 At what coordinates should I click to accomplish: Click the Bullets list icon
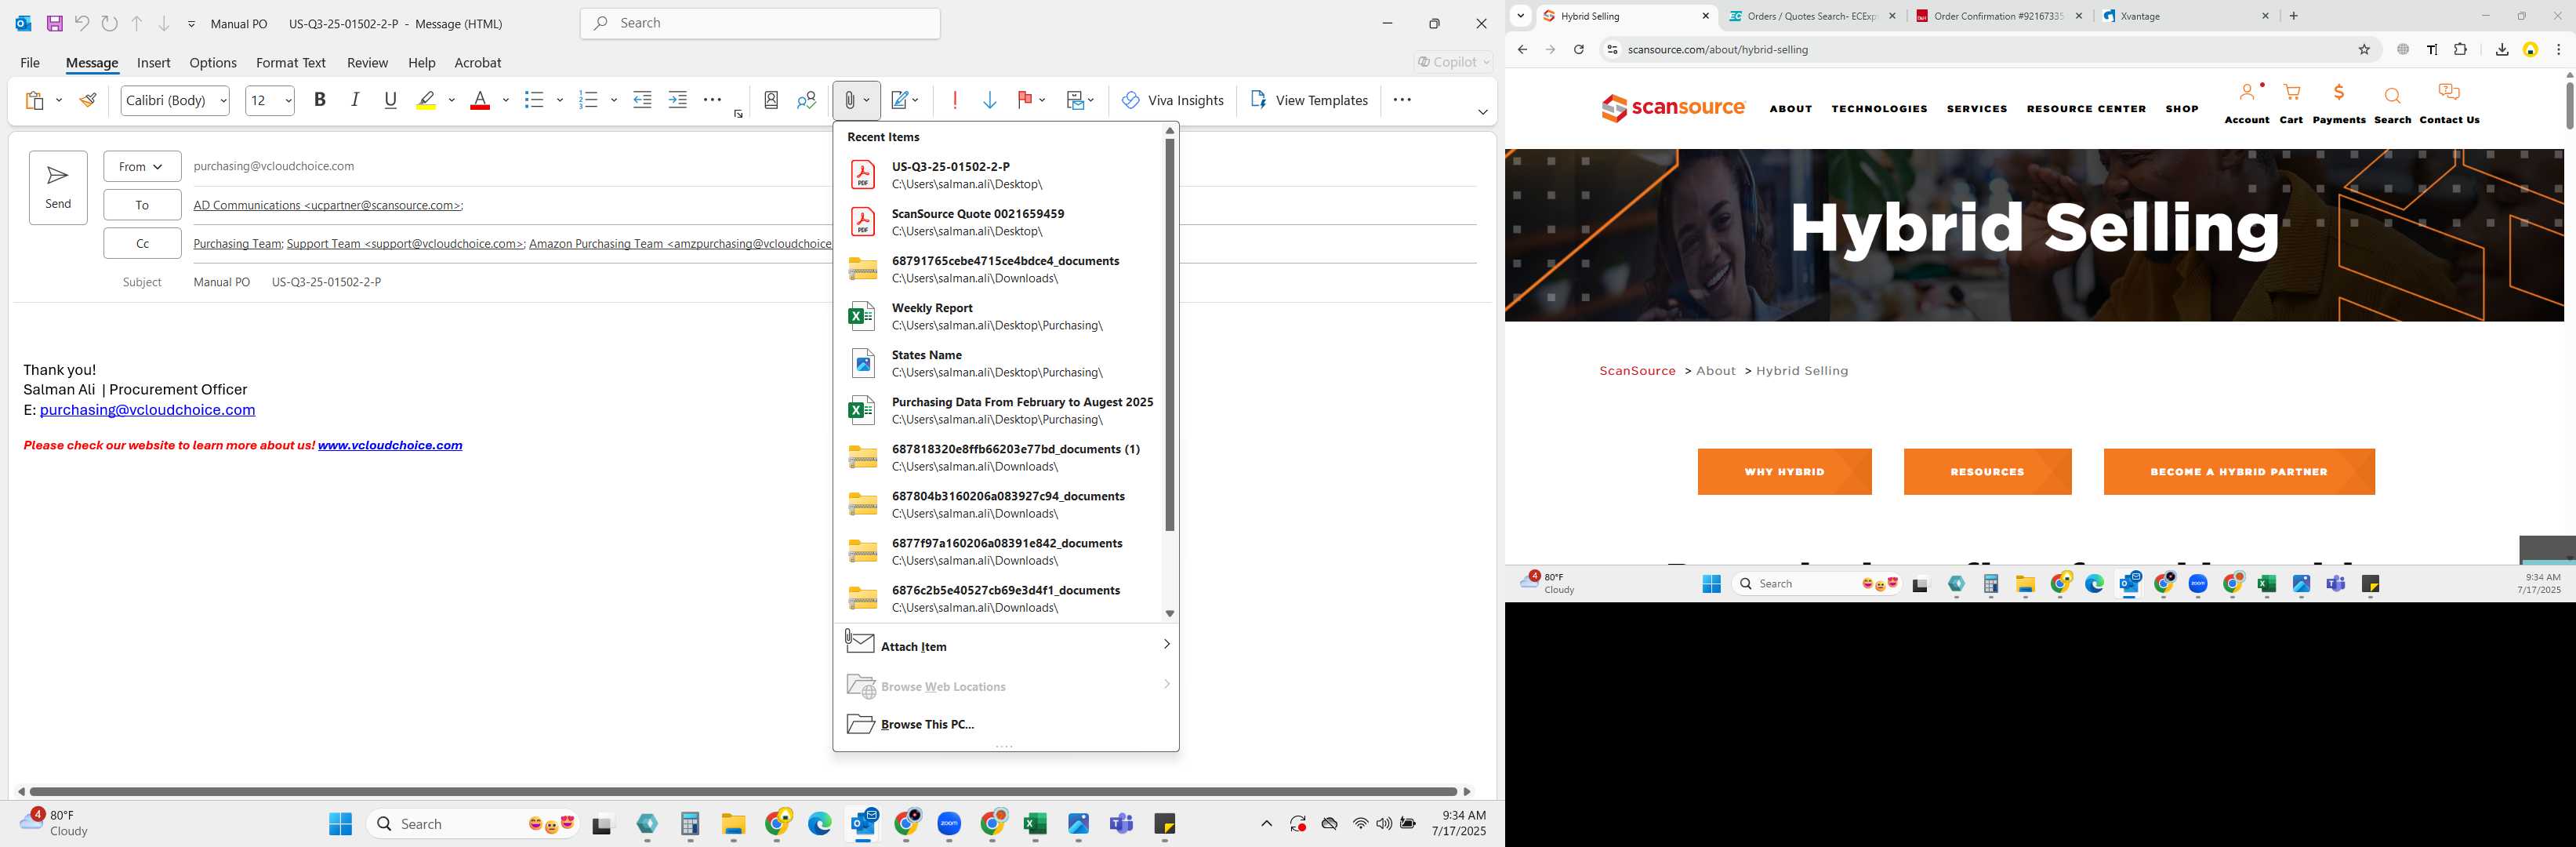pos(534,100)
